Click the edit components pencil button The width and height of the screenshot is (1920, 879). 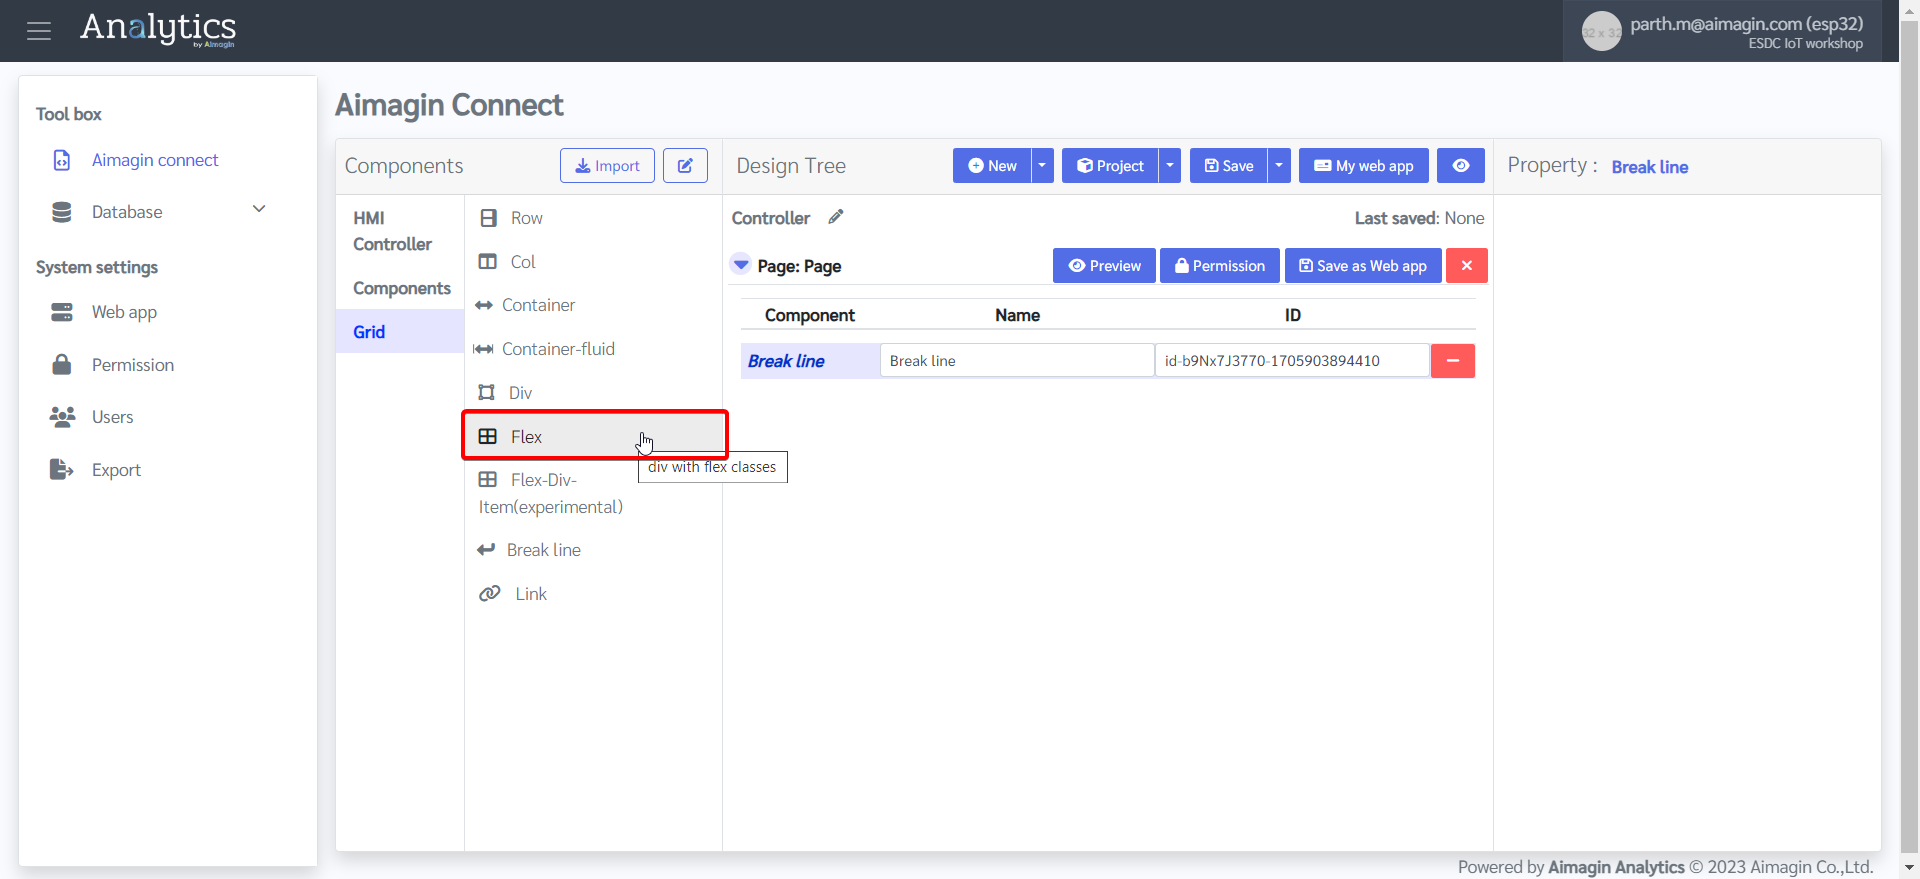[685, 166]
